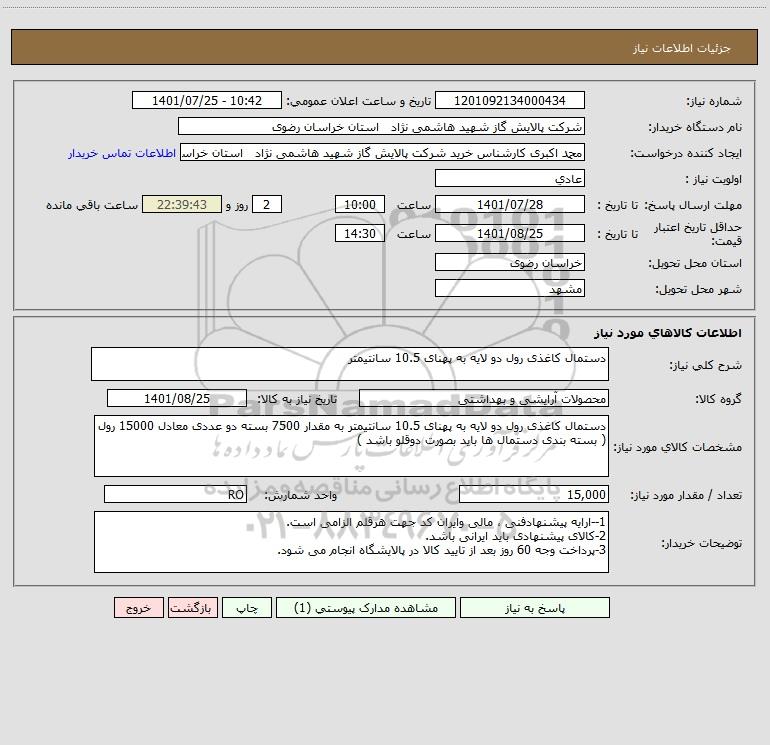This screenshot has height=745, width=770.
Task: Click the توضیحات خریدار text area
Action: click(351, 542)
